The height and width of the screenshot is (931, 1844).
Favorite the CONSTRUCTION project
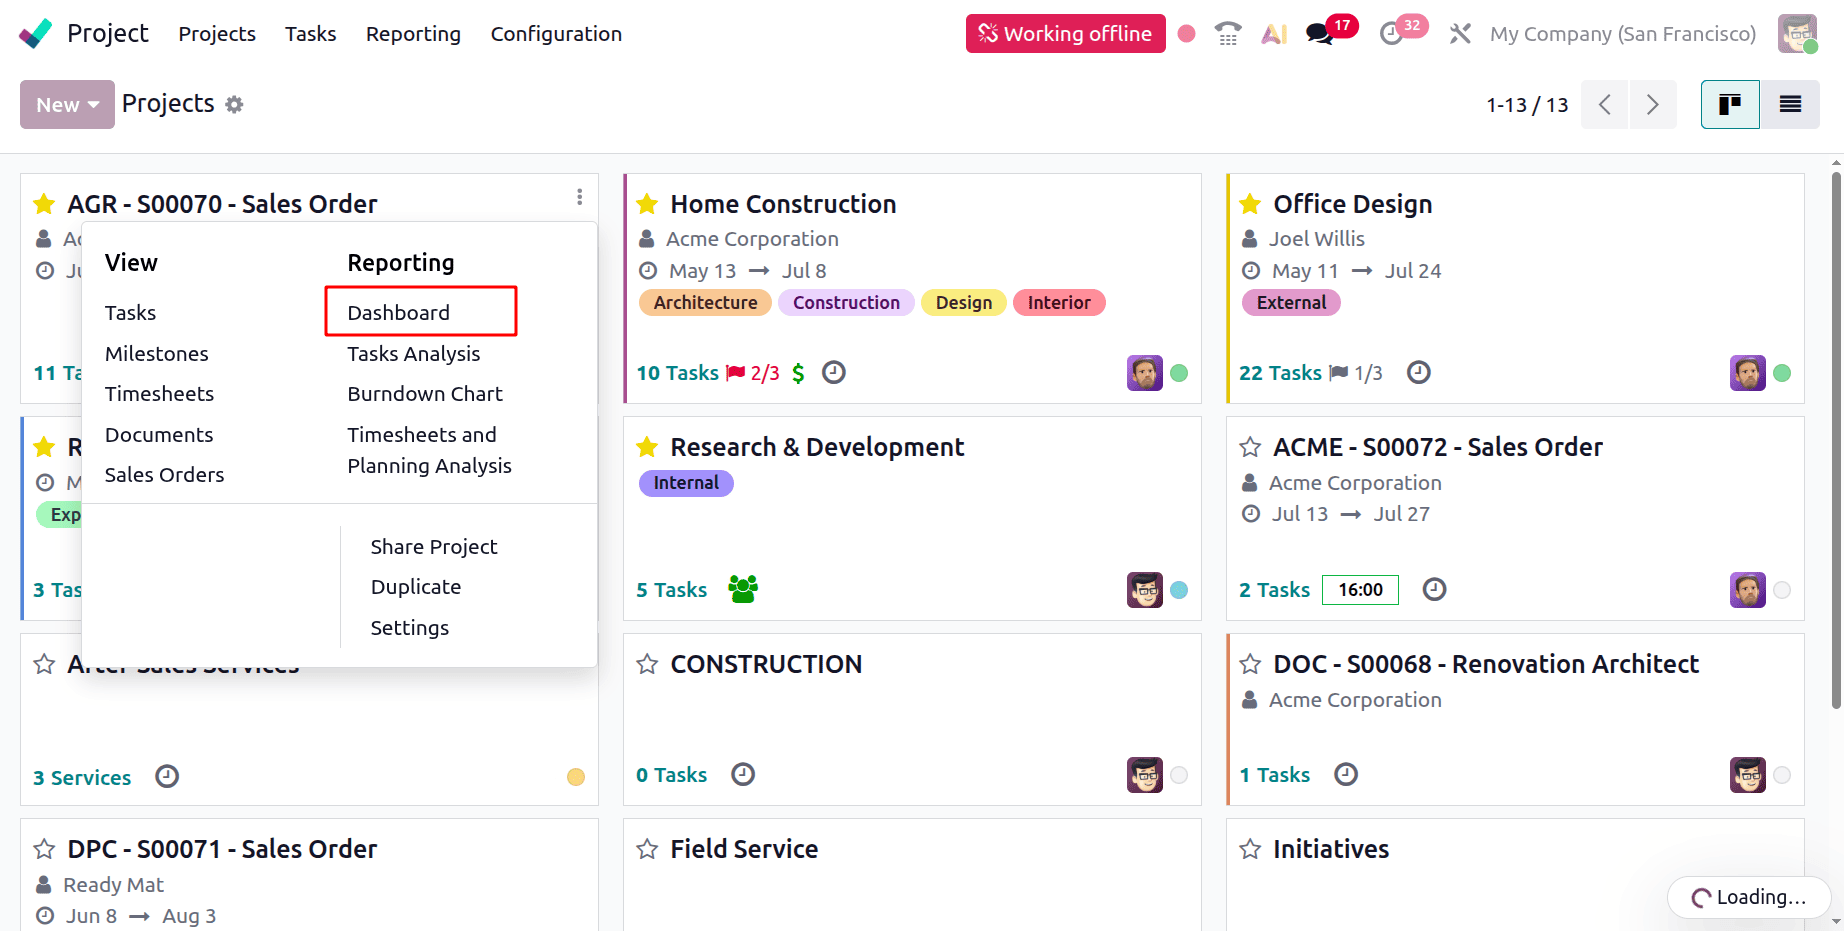pyautogui.click(x=647, y=664)
